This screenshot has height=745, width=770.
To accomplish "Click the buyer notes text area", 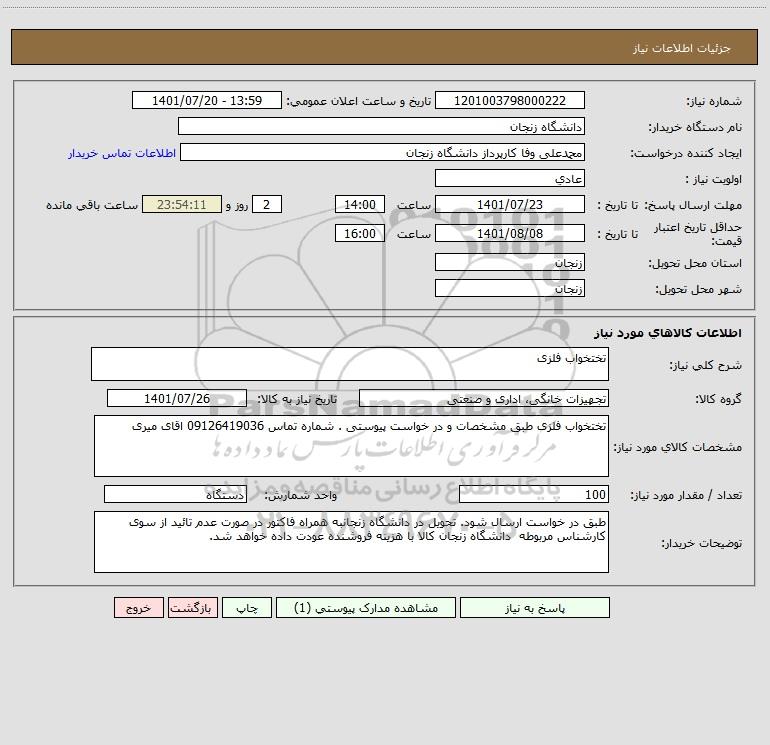I will coord(351,542).
